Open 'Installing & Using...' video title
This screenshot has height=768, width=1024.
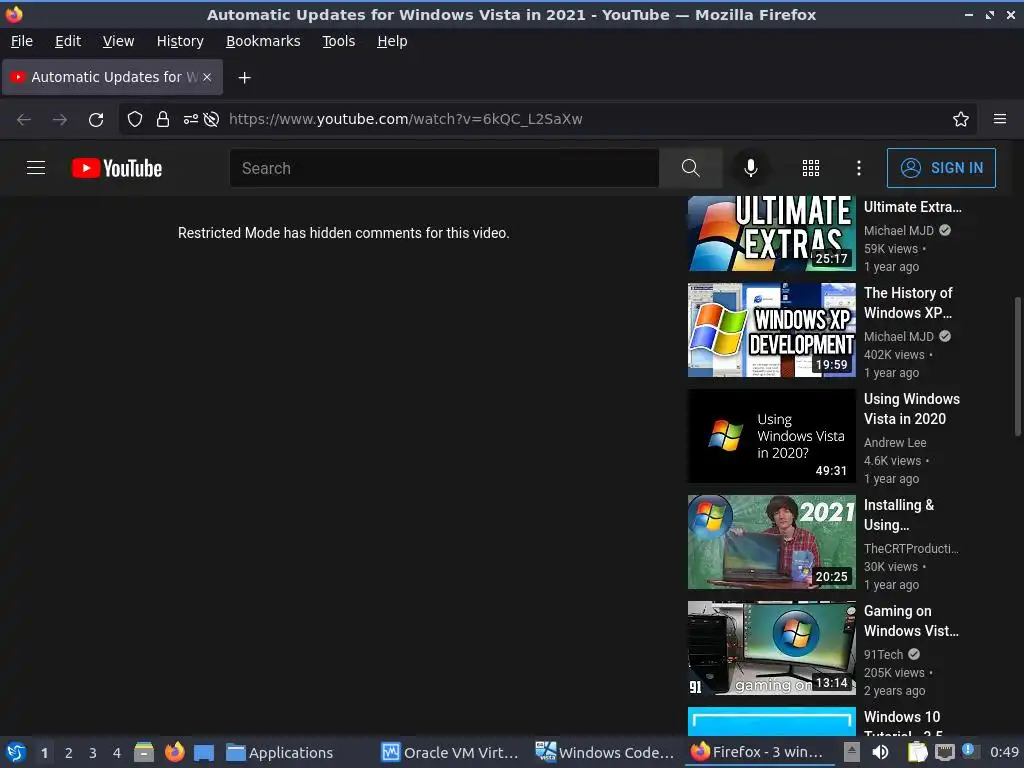(899, 515)
